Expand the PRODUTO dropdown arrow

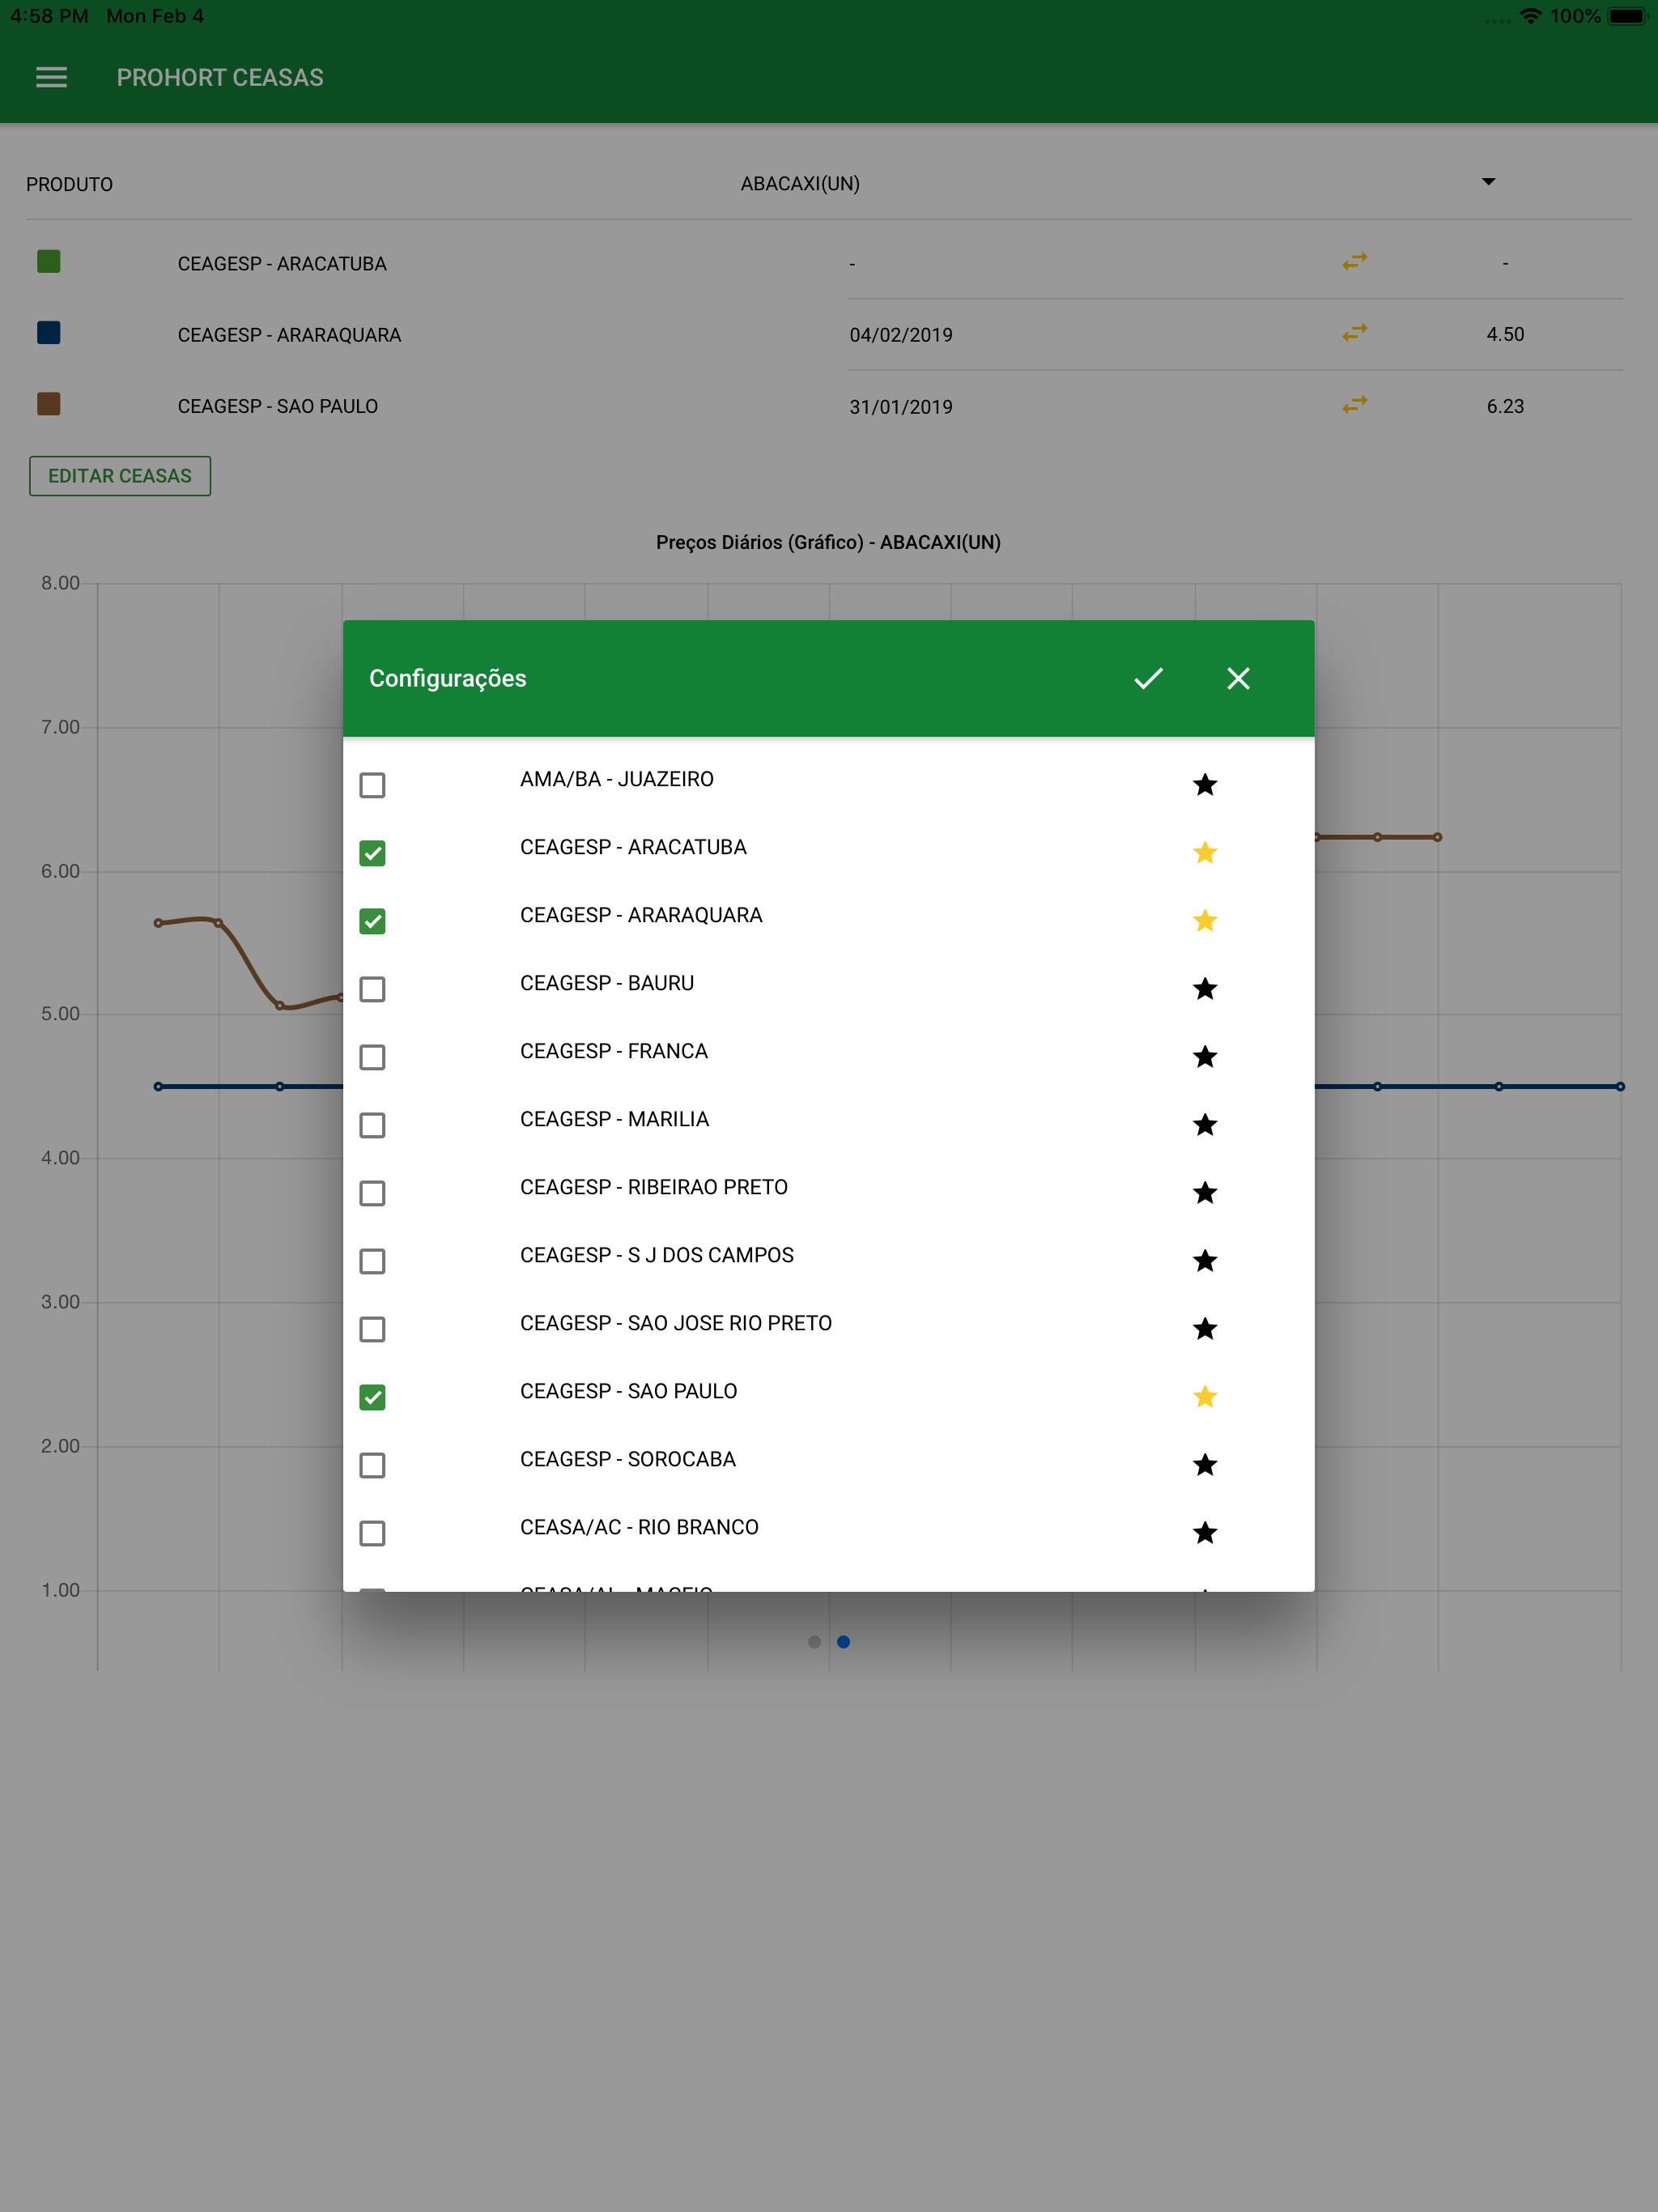pyautogui.click(x=1487, y=182)
